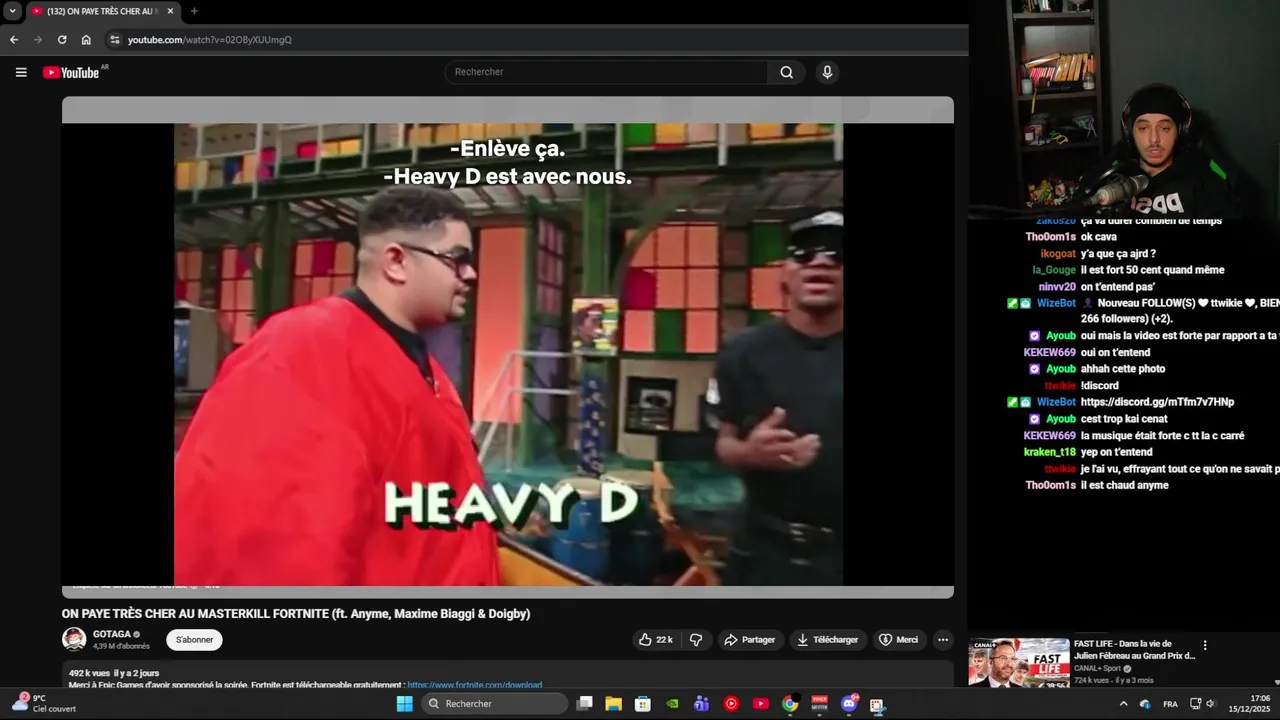Go back with the browser back arrow
Screen dimensions: 1280x720
14,40
